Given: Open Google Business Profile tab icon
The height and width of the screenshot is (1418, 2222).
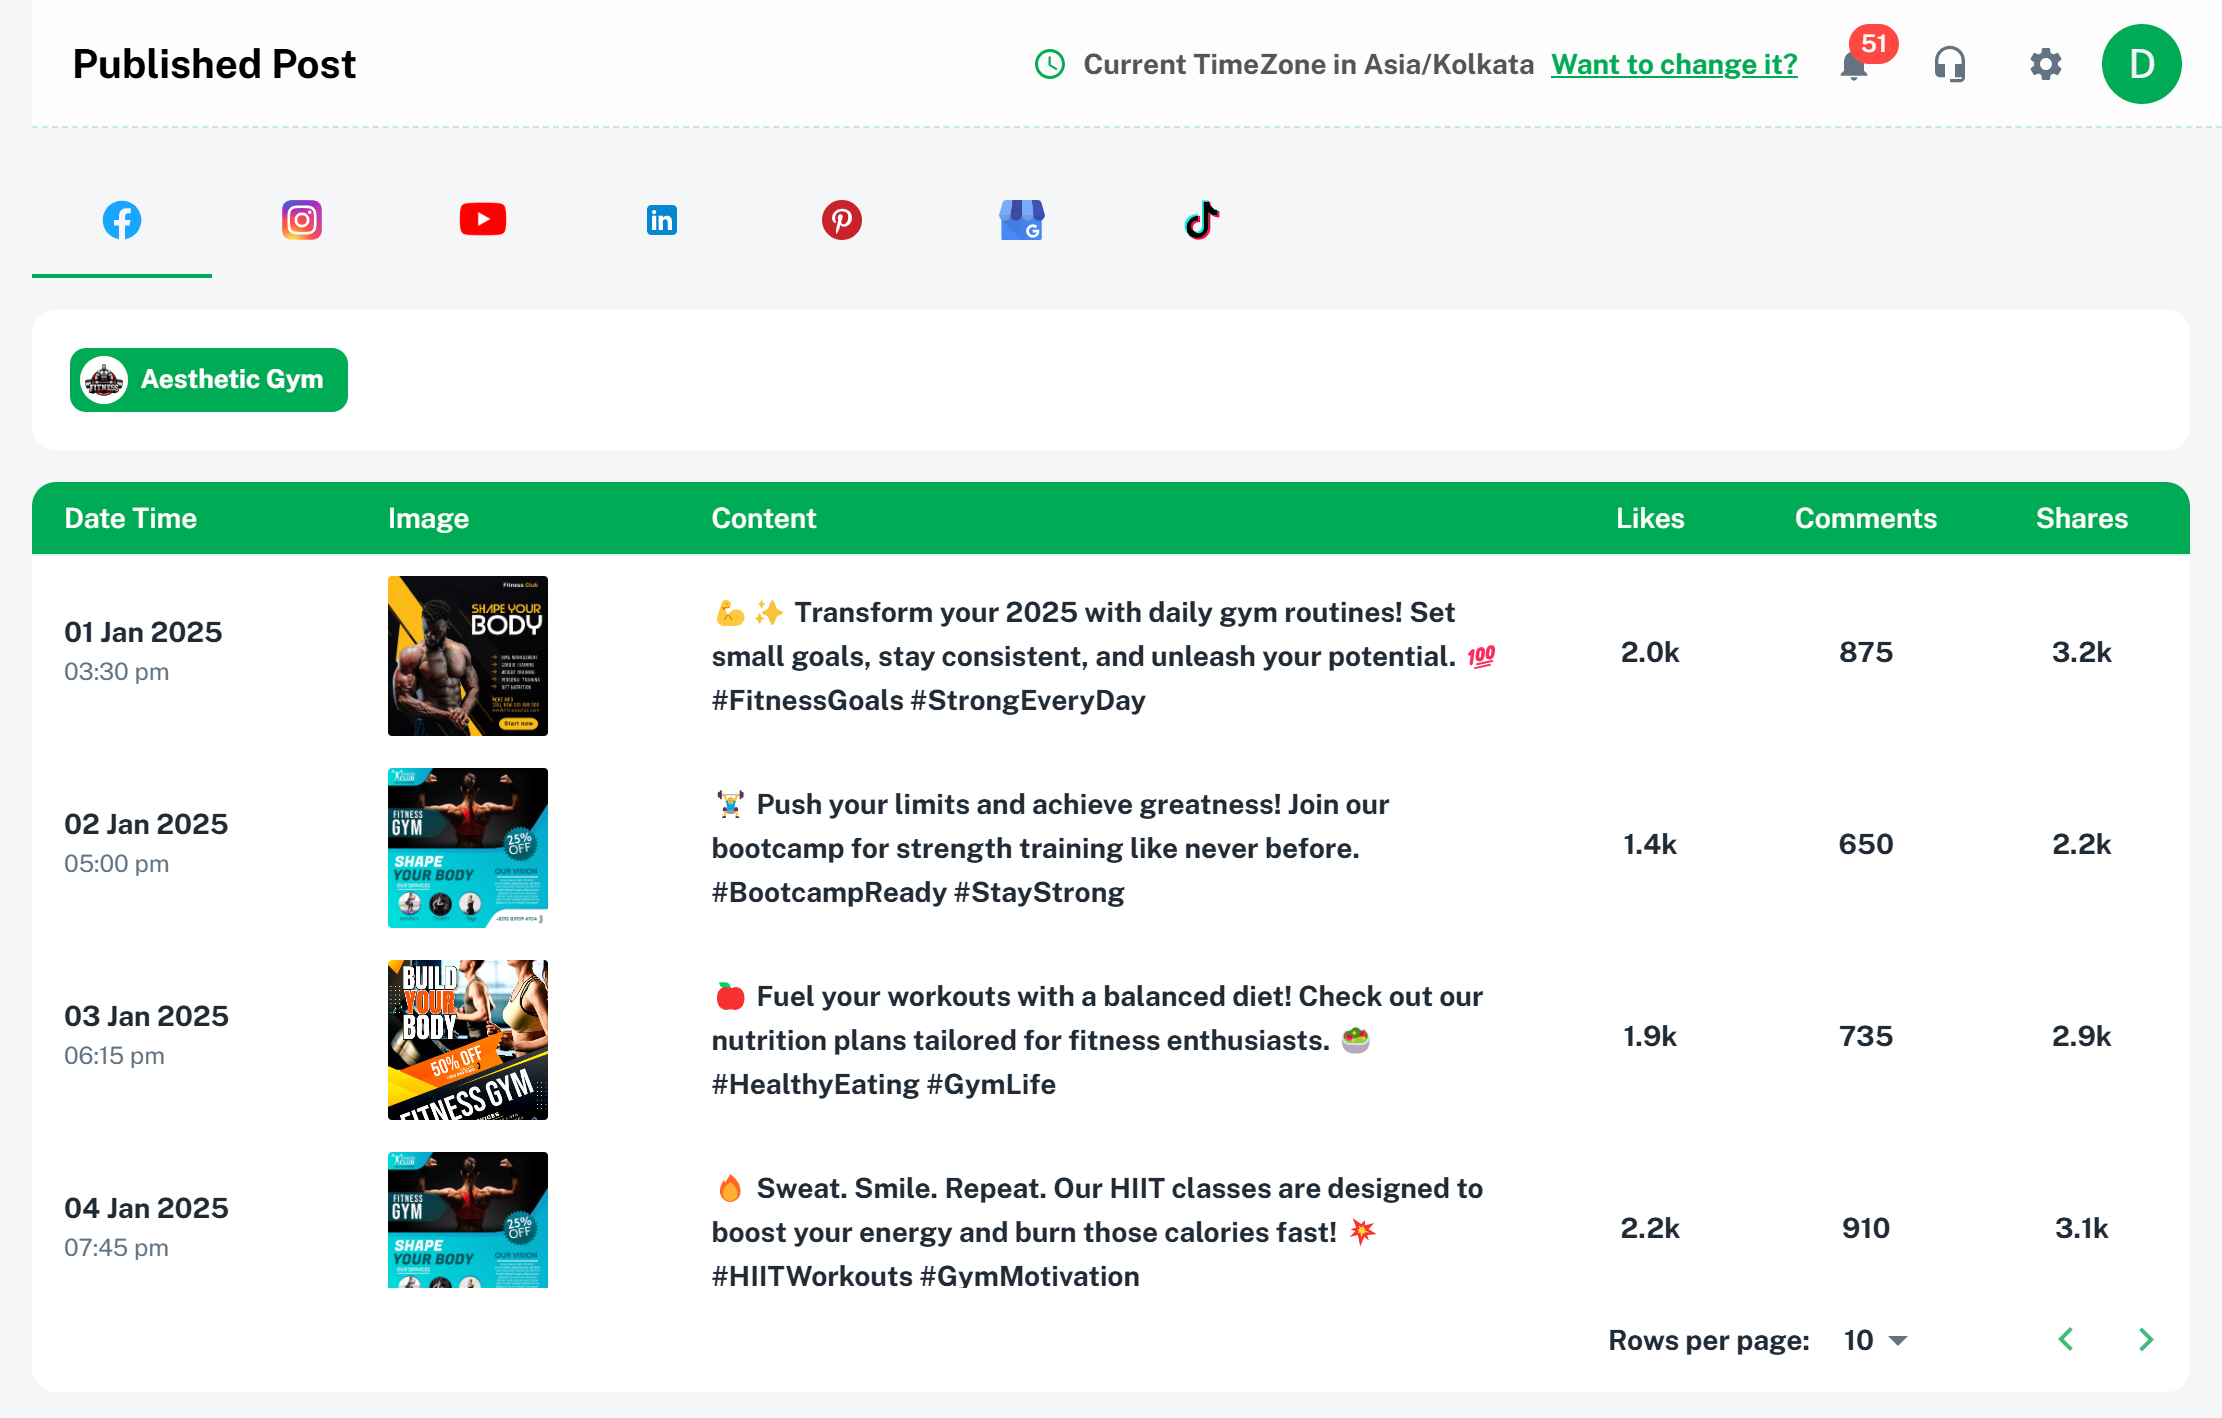Looking at the screenshot, I should click(x=1022, y=220).
